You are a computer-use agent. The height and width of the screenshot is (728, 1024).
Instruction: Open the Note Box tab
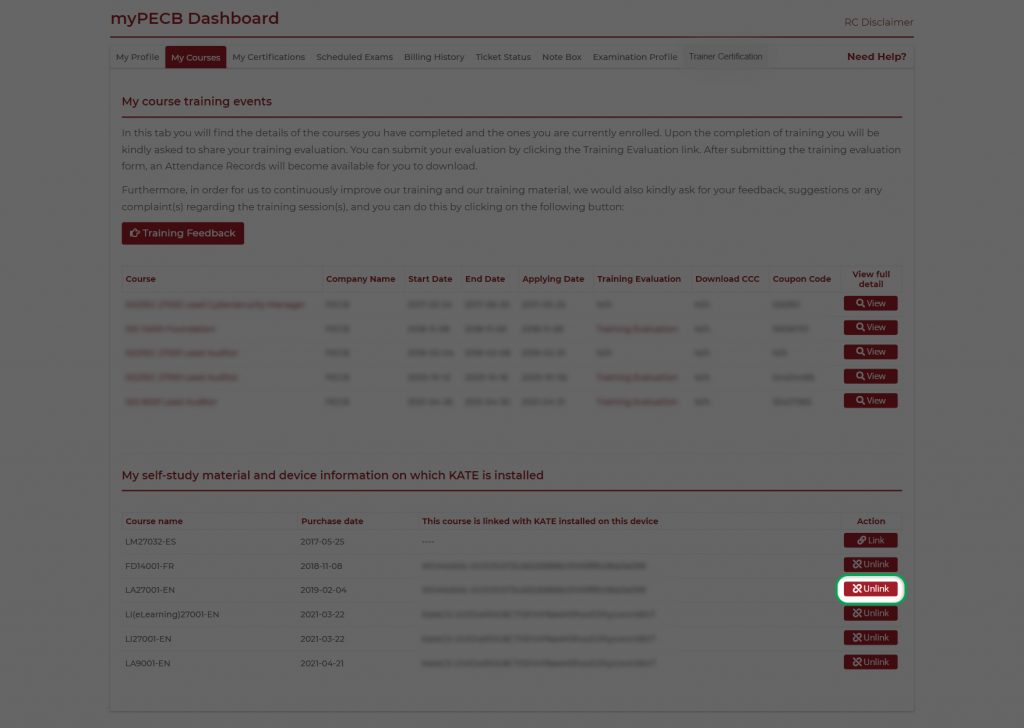click(x=562, y=57)
